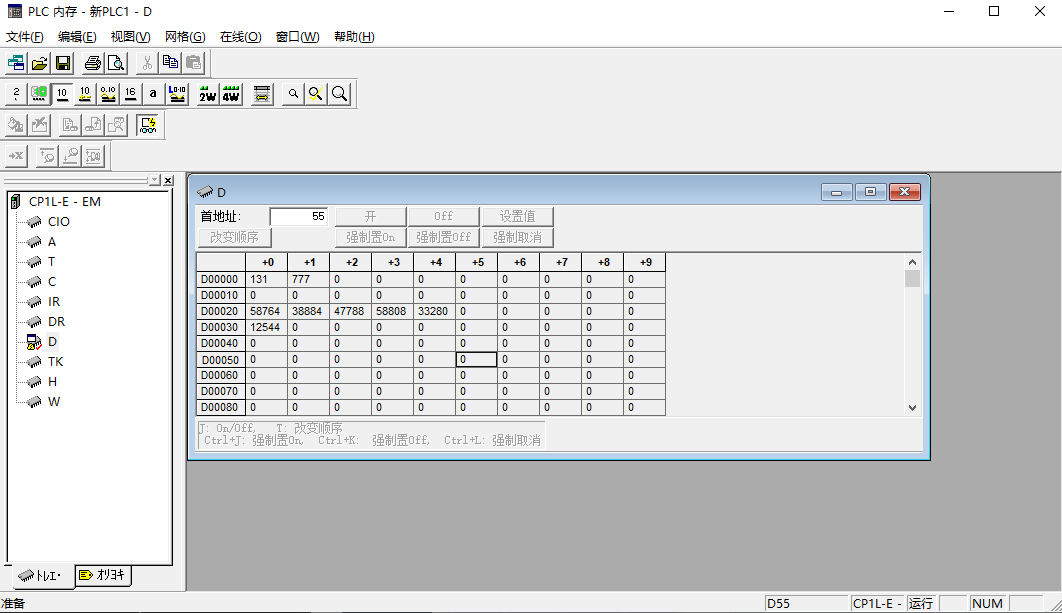Click the Save floppy disk icon
Screen dimensions: 1062x613
[x=63, y=63]
